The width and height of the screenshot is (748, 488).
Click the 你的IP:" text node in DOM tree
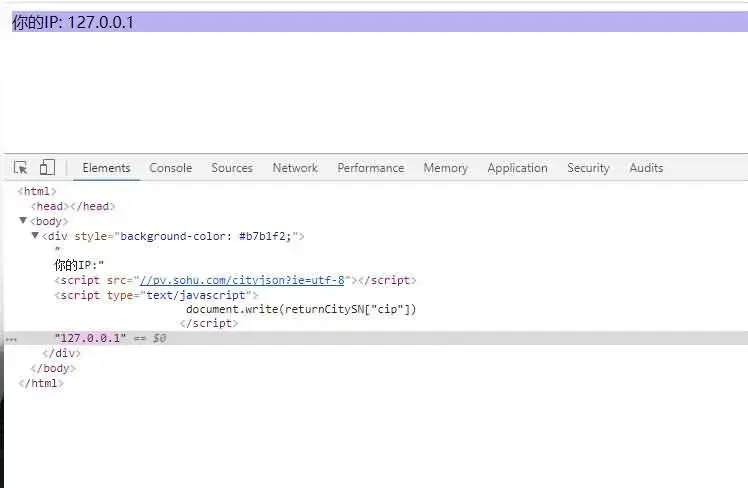79,265
